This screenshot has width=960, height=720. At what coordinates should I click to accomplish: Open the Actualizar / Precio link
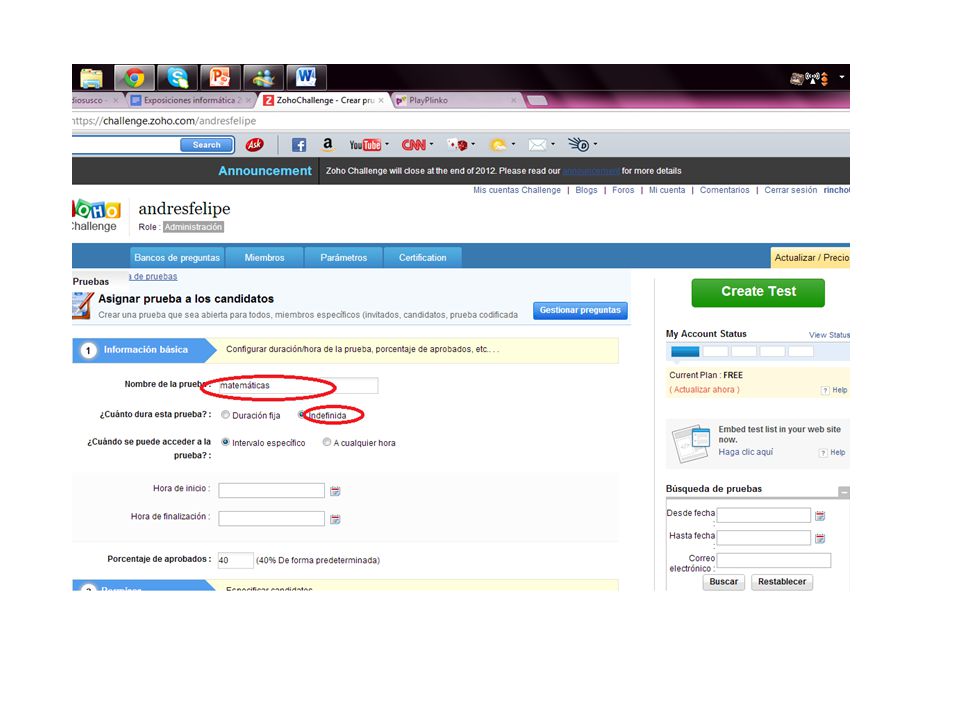(x=811, y=258)
